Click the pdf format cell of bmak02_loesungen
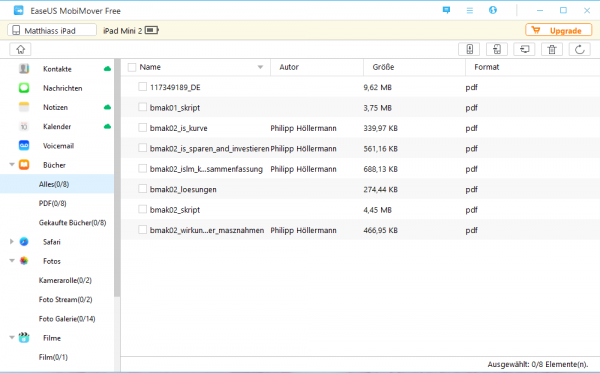This screenshot has width=600, height=373. 471,189
